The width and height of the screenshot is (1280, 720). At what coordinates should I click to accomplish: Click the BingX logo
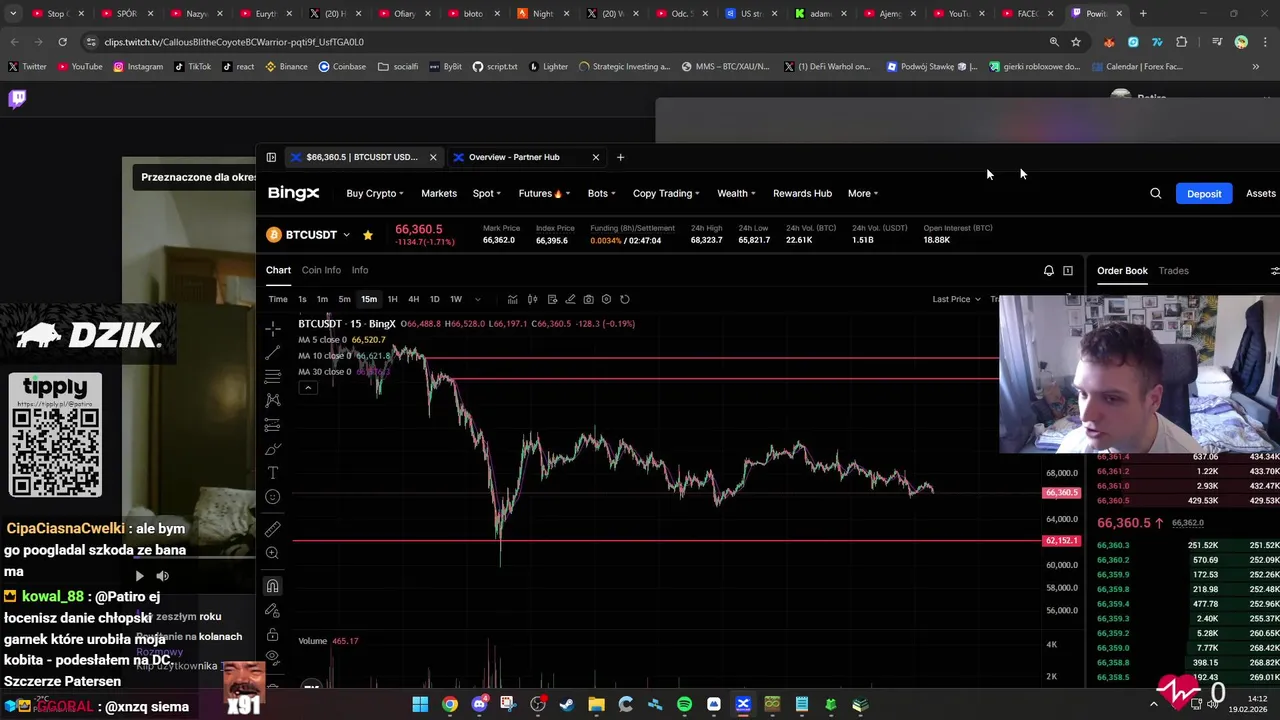293,193
